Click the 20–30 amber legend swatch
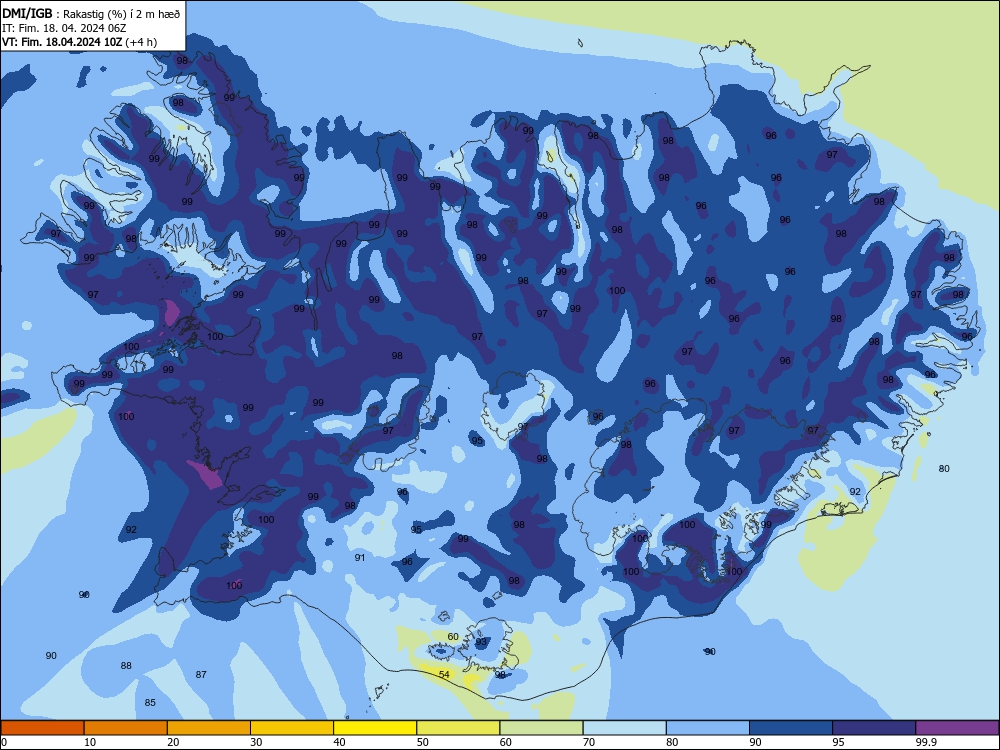Image resolution: width=1000 pixels, height=750 pixels. (209, 728)
